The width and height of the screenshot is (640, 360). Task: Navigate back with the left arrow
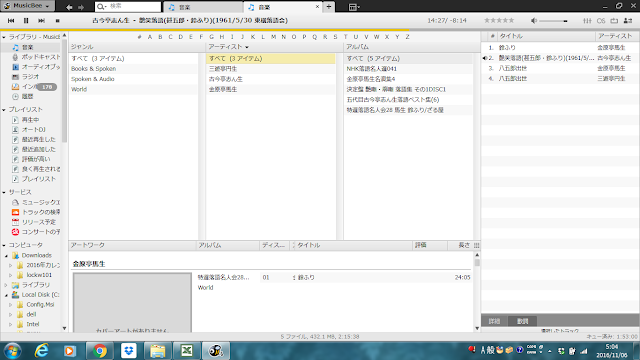(x=69, y=7)
